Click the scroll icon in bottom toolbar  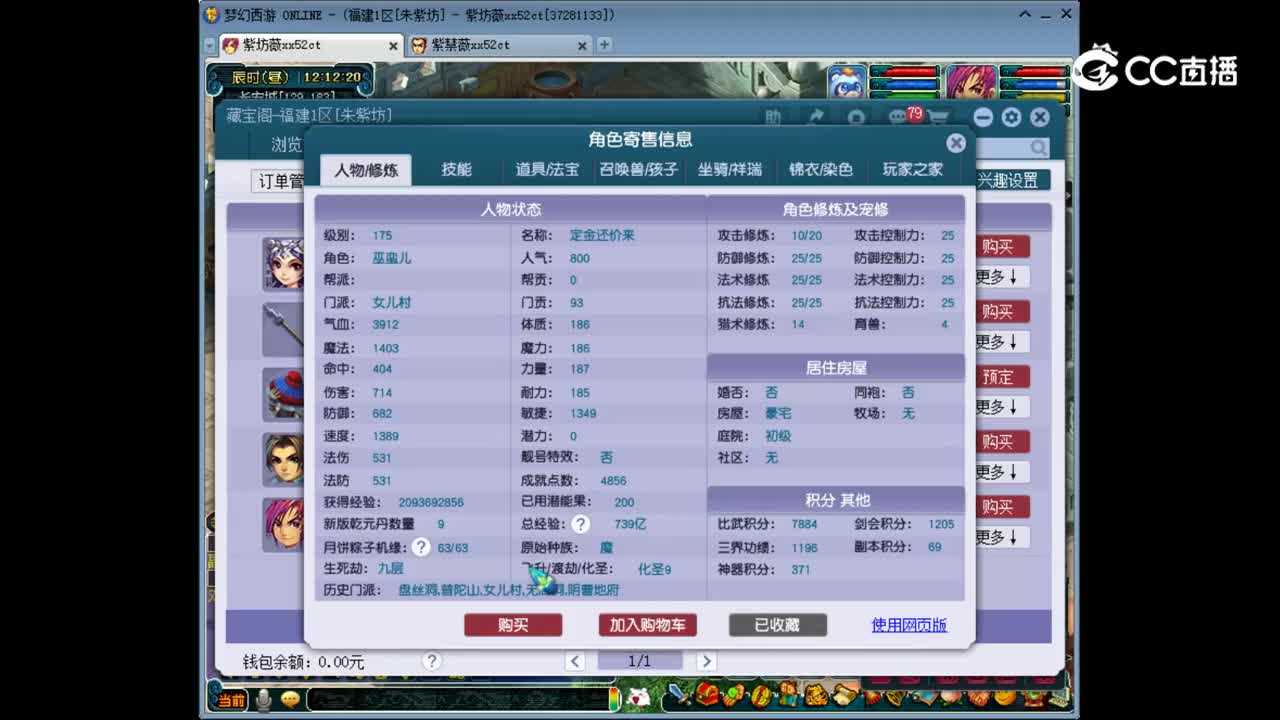843,693
